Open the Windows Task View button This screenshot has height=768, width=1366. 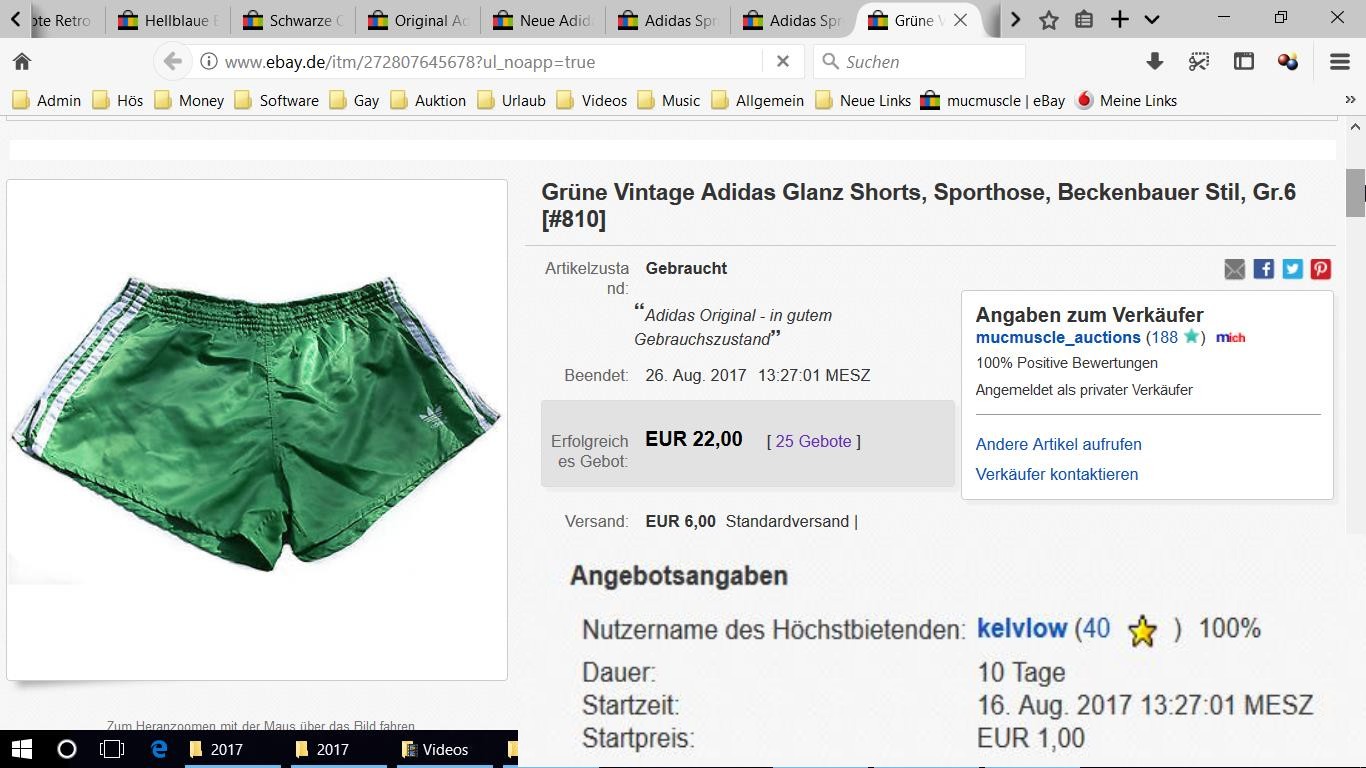(112, 749)
